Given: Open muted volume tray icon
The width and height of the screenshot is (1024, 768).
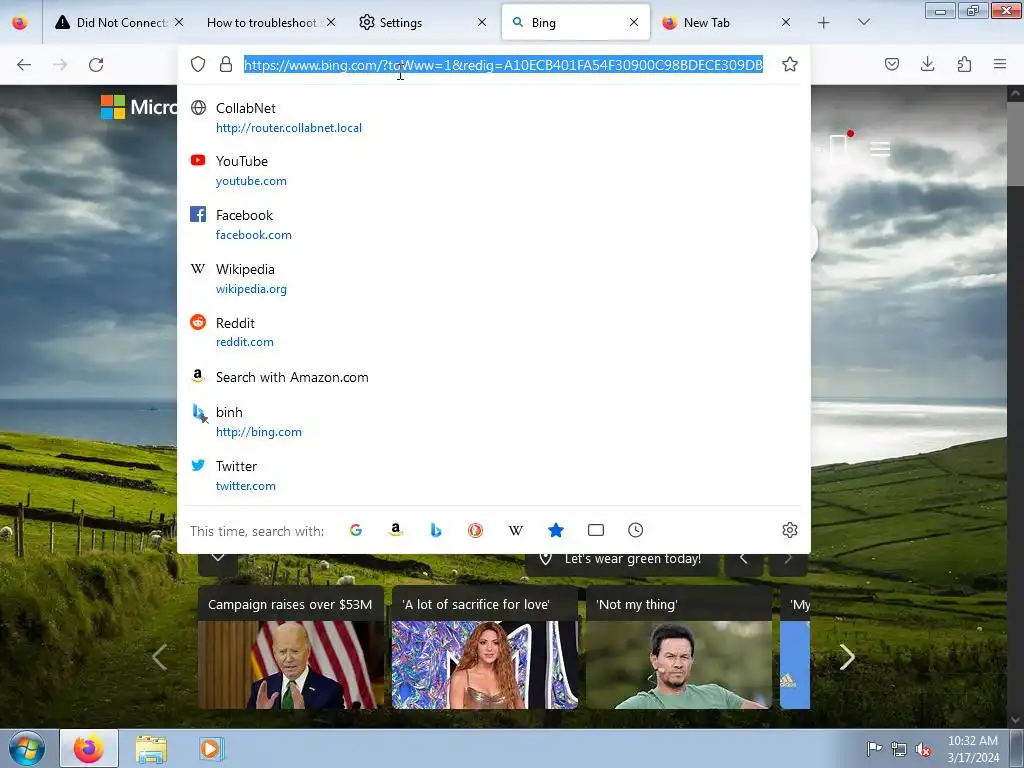Looking at the screenshot, I should [x=923, y=749].
